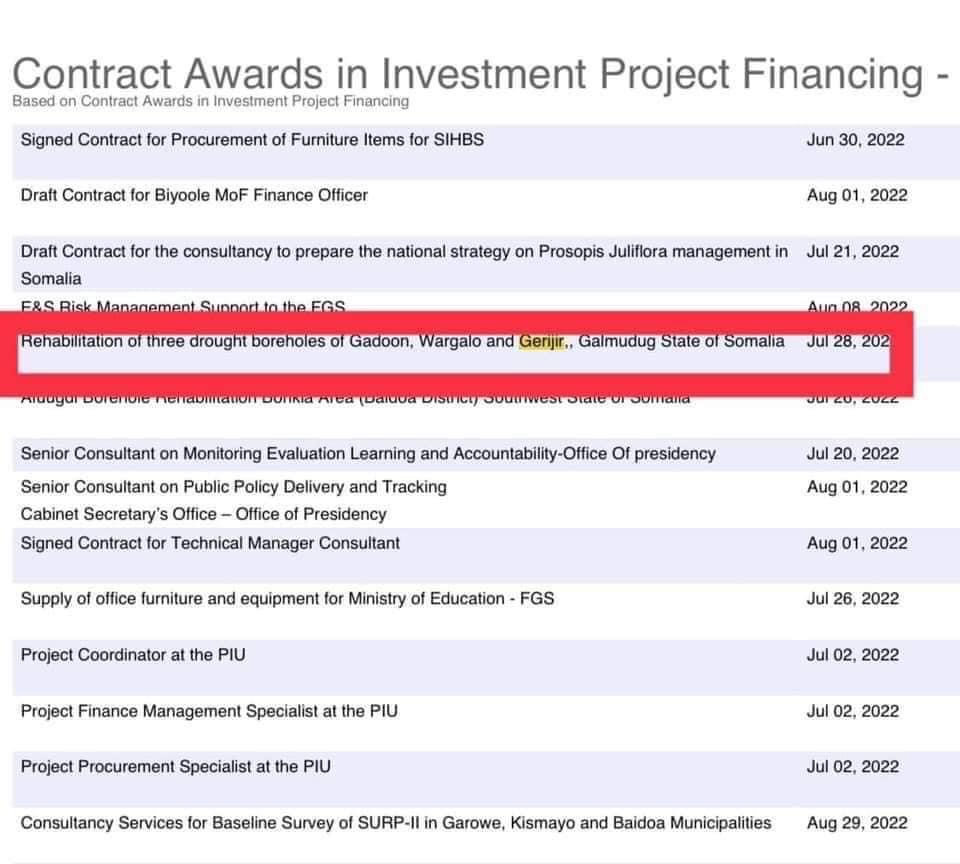This screenshot has height=864, width=960.
Task: Open Signed Contract for Technical Manager Consultant
Action: pos(210,543)
